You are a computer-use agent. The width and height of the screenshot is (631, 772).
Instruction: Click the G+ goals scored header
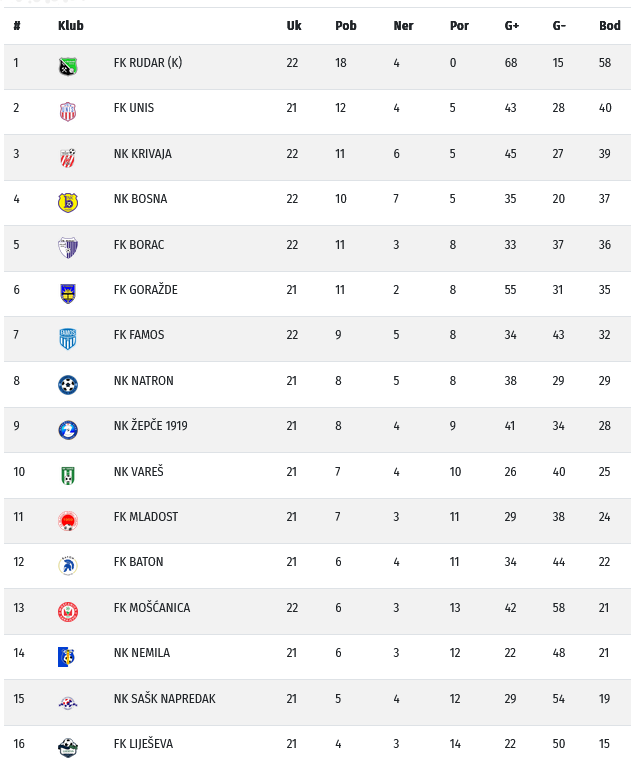pyautogui.click(x=511, y=26)
